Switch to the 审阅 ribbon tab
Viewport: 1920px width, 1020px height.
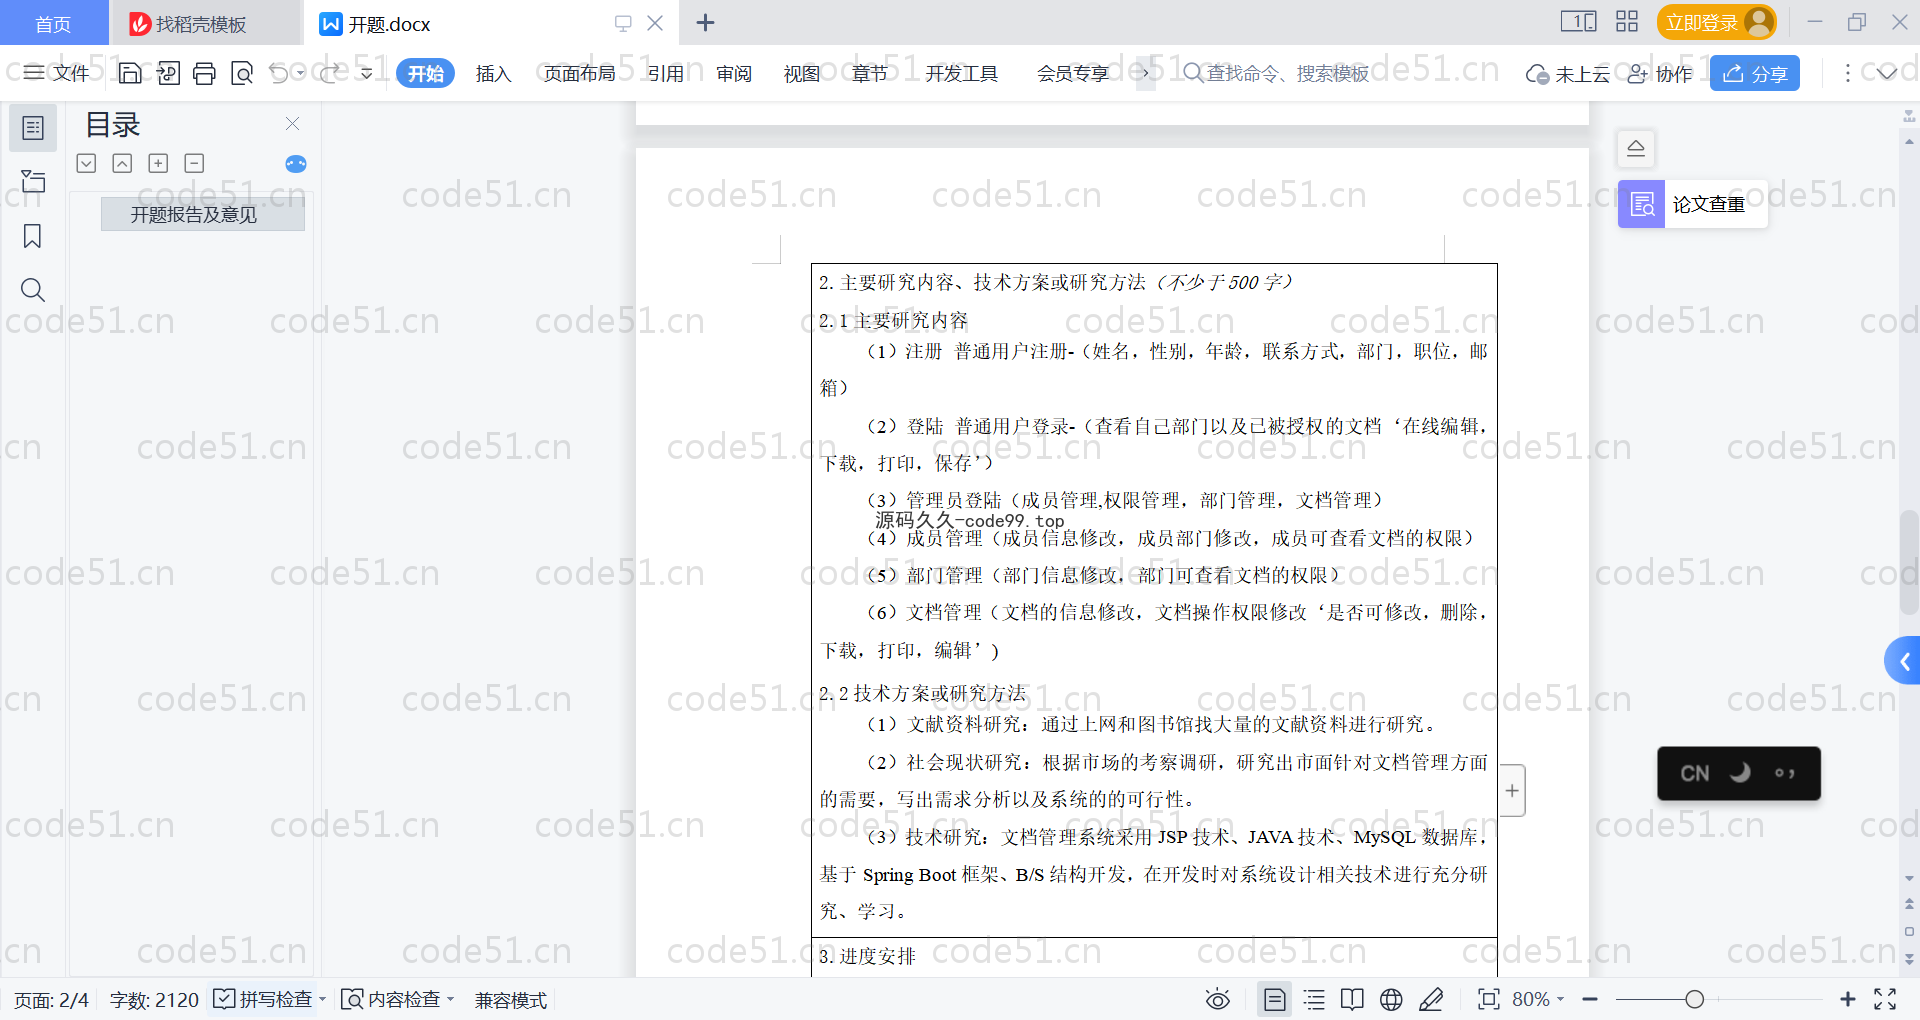pyautogui.click(x=734, y=74)
